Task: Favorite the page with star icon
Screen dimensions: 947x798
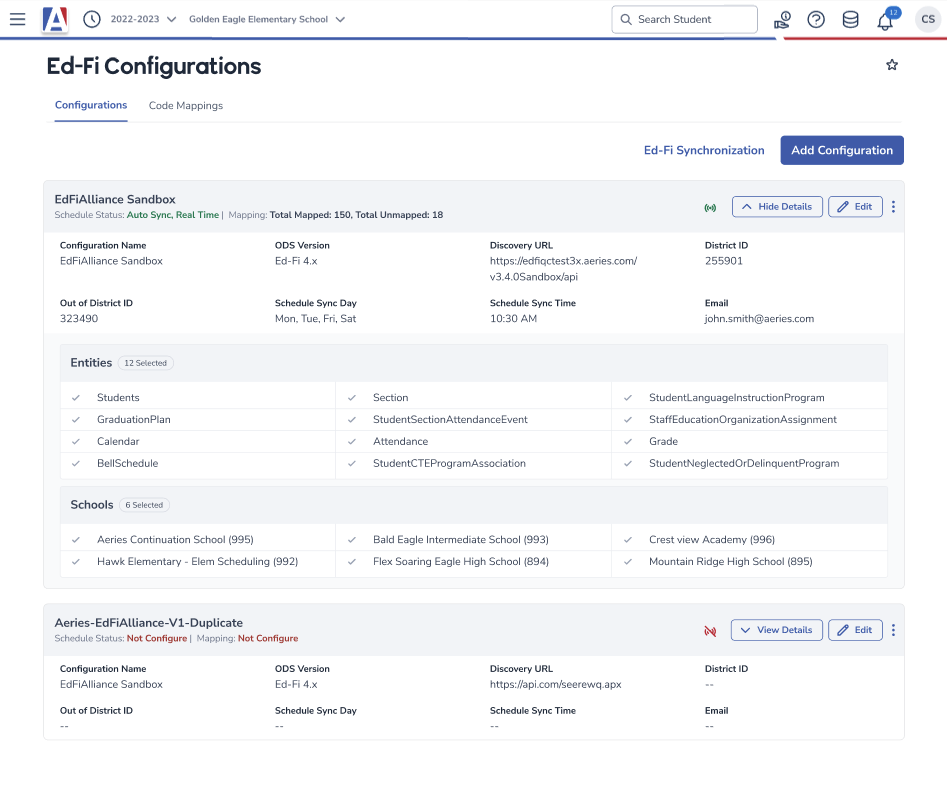Action: tap(892, 65)
